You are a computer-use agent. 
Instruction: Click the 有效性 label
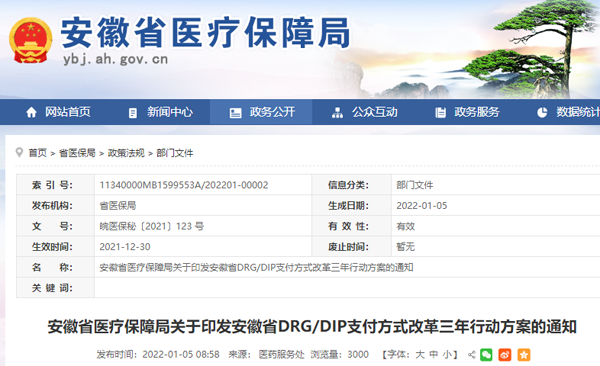click(348, 227)
